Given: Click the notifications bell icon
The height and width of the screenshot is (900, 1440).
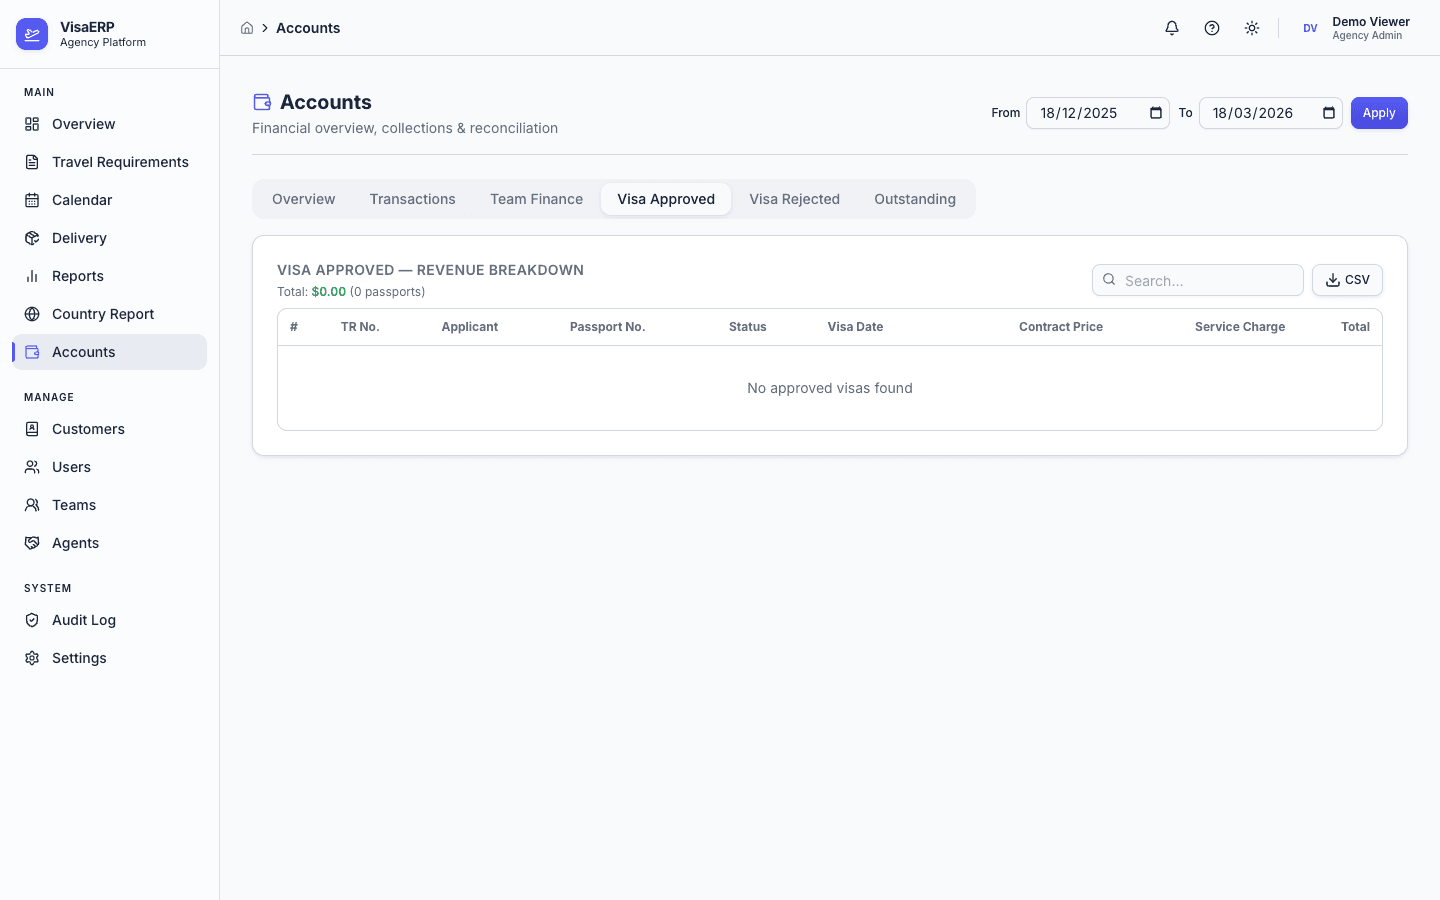Looking at the screenshot, I should point(1172,28).
